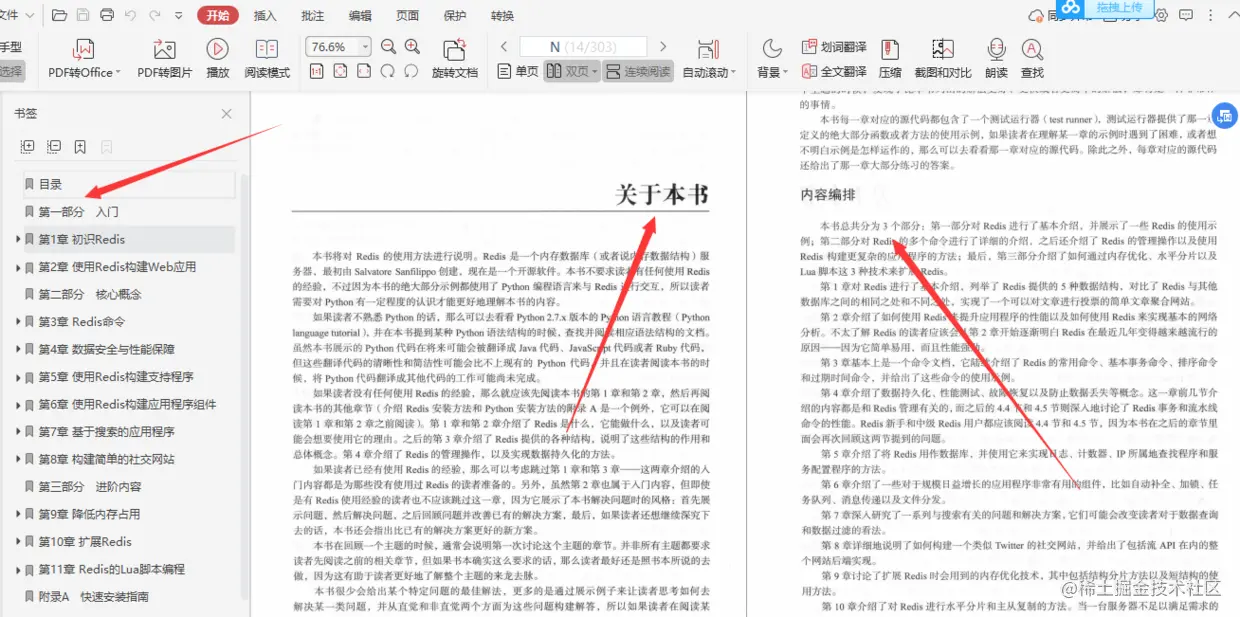The image size is (1240, 617).
Task: Select the 手型 hand tool
Action: 11,47
